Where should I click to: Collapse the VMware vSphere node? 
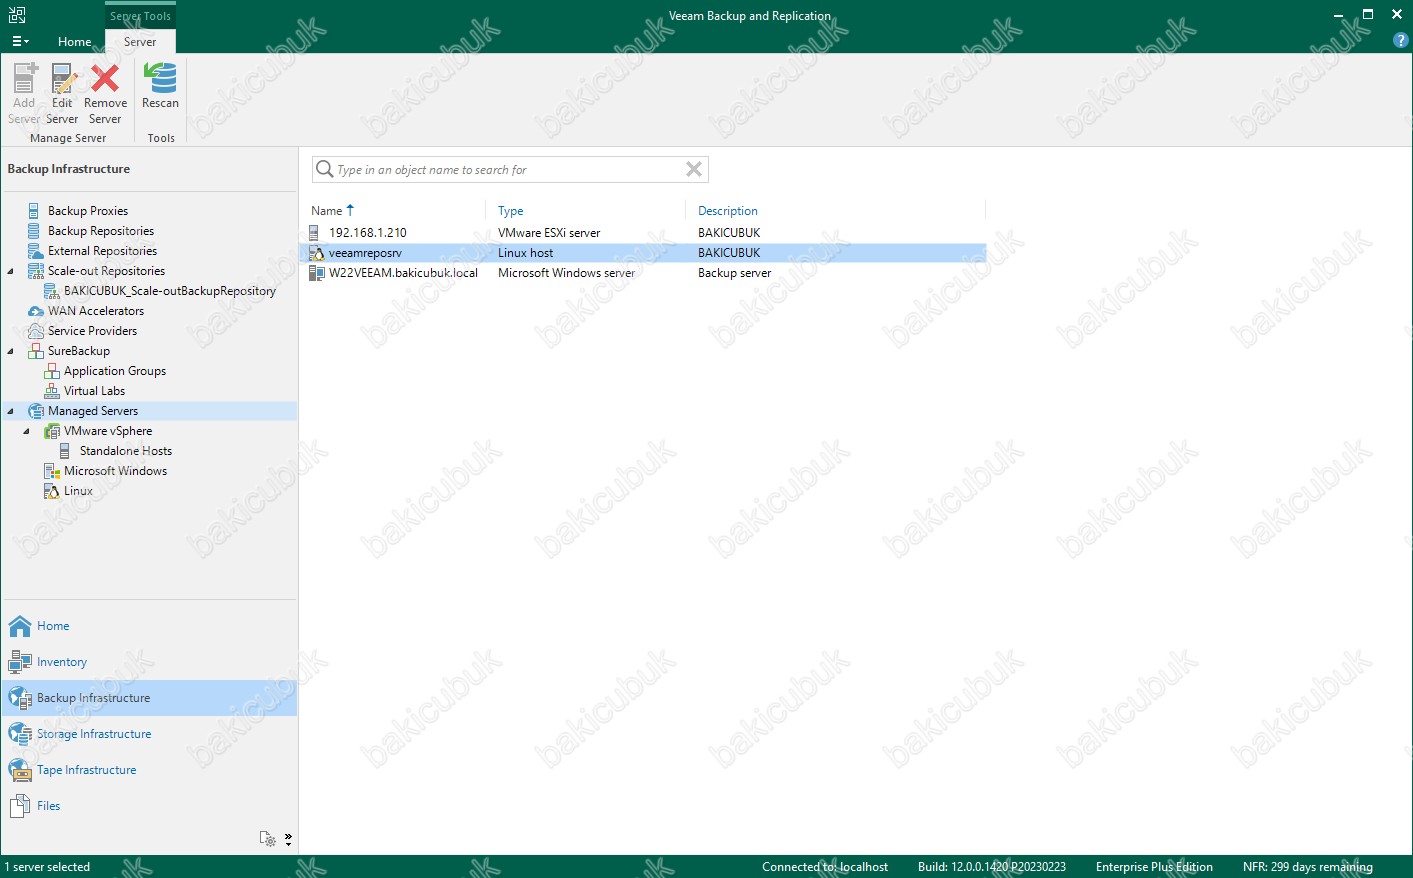tap(27, 431)
